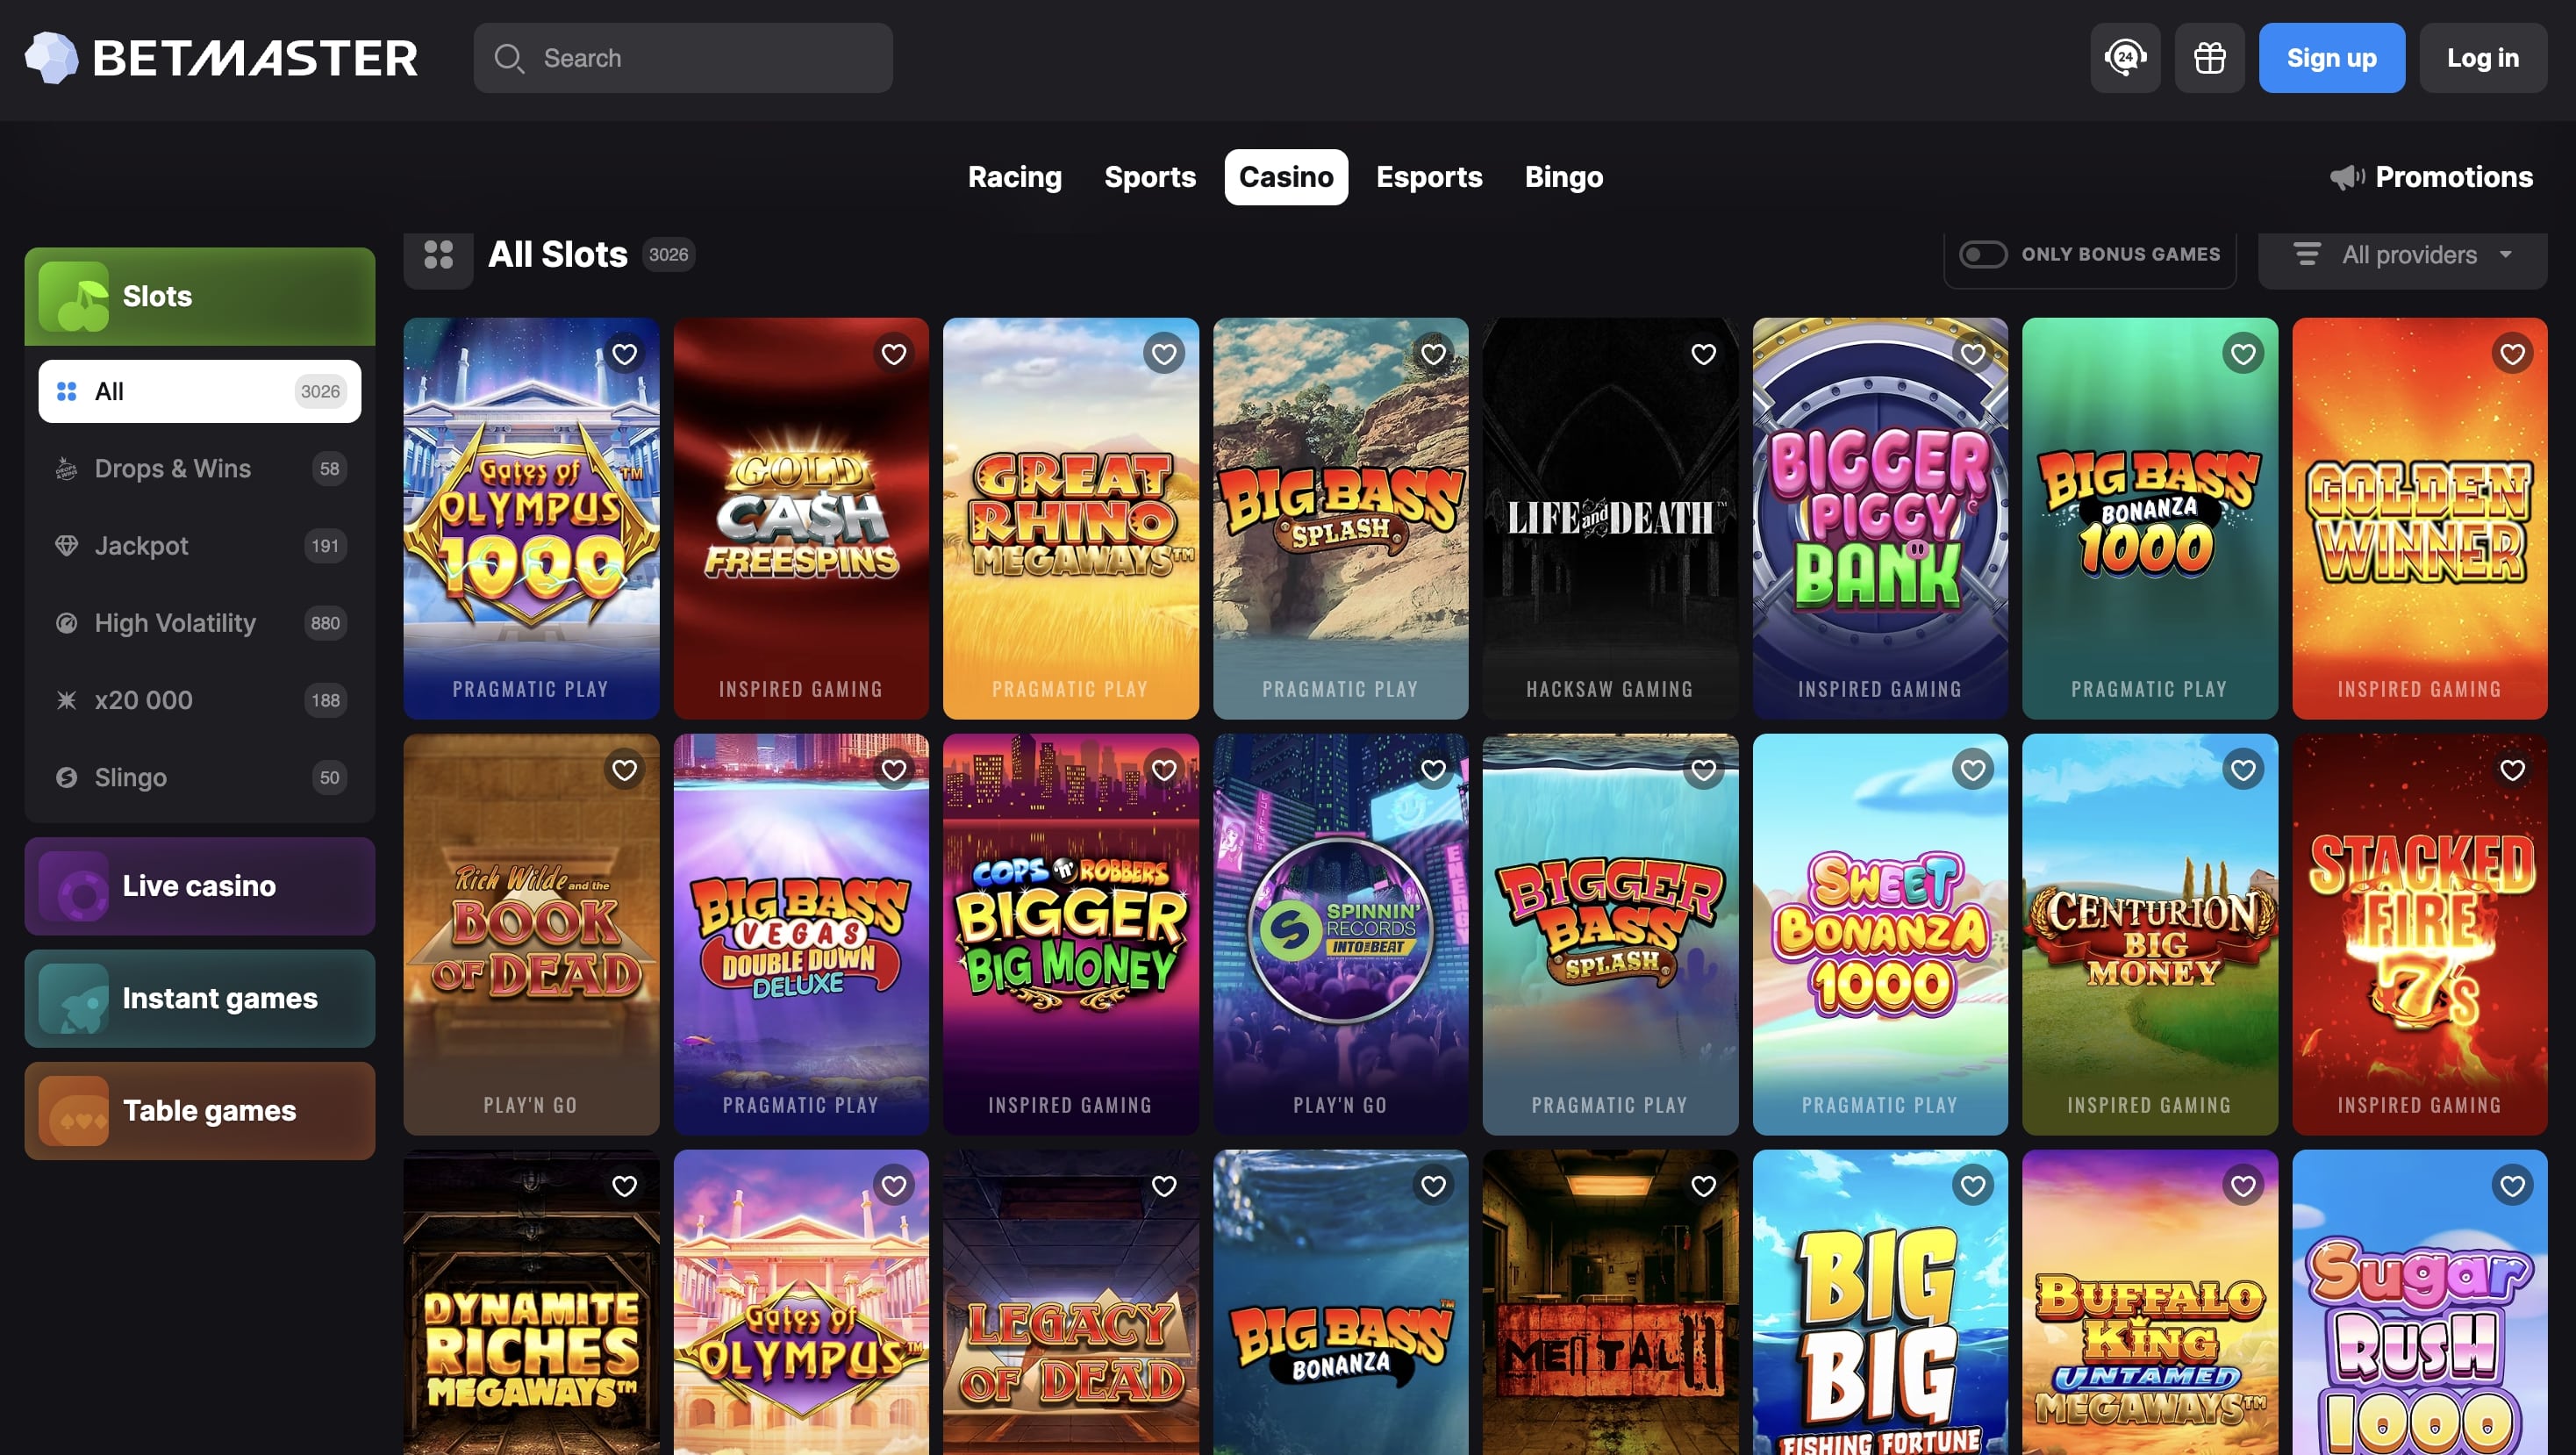This screenshot has height=1455, width=2576.
Task: Open Table games from the sidebar
Action: [x=199, y=1110]
